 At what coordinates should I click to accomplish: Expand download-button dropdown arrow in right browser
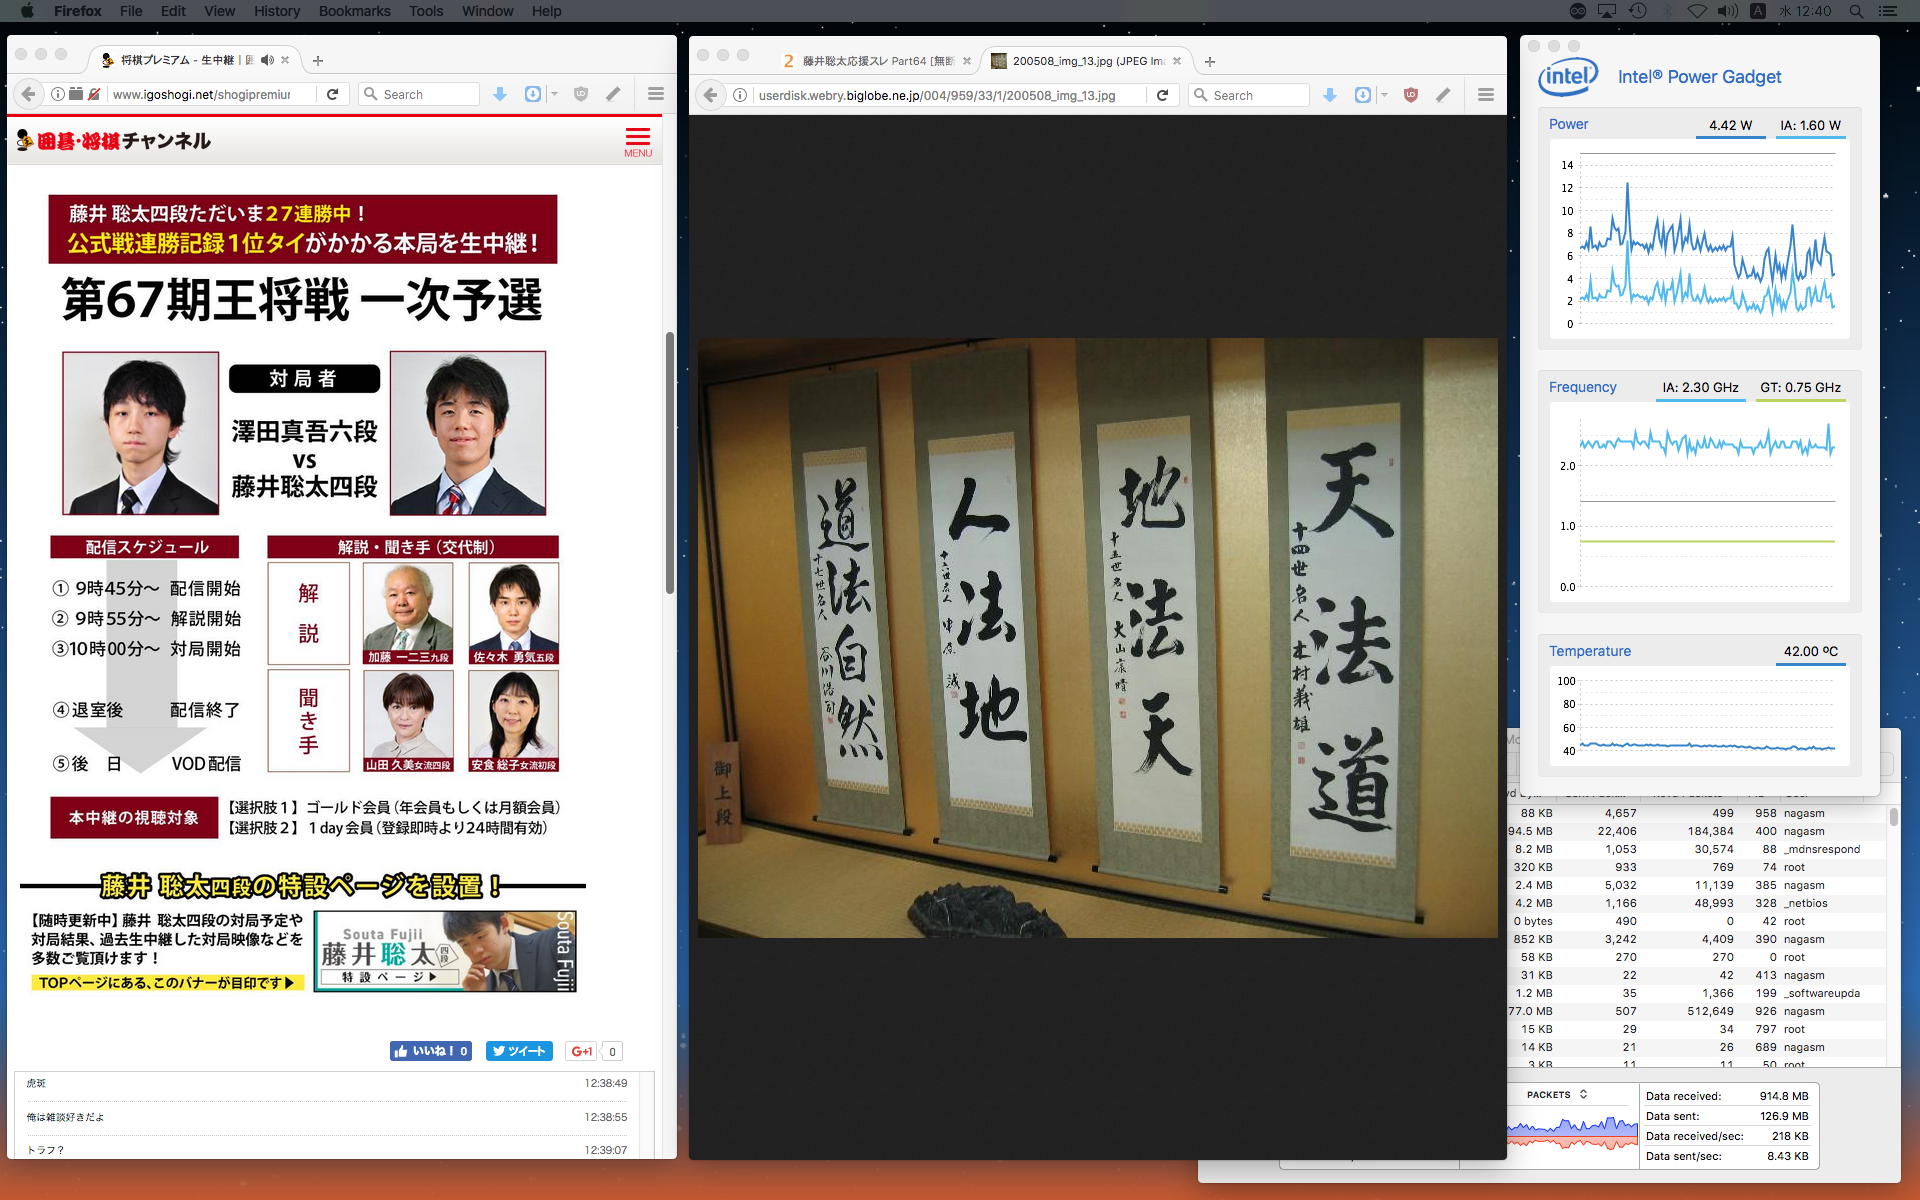1384,95
